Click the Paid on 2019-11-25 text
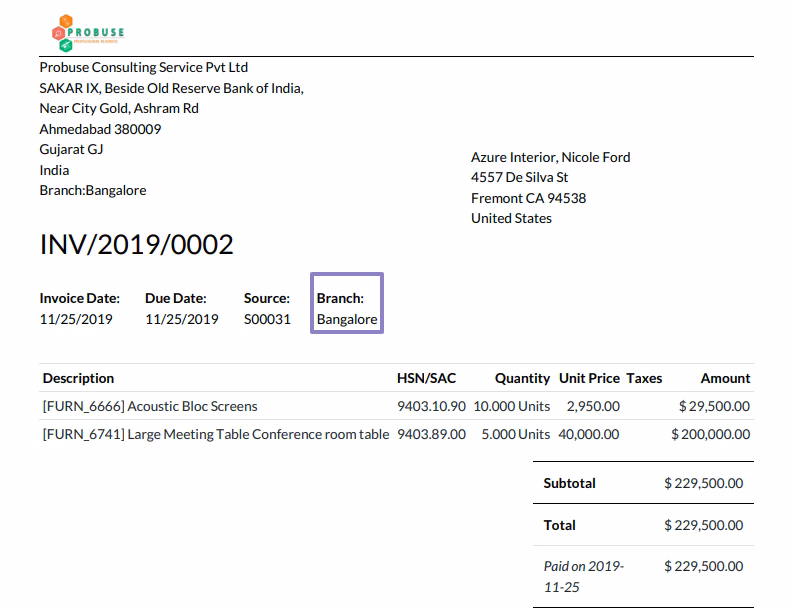792x608 pixels. coord(583,577)
